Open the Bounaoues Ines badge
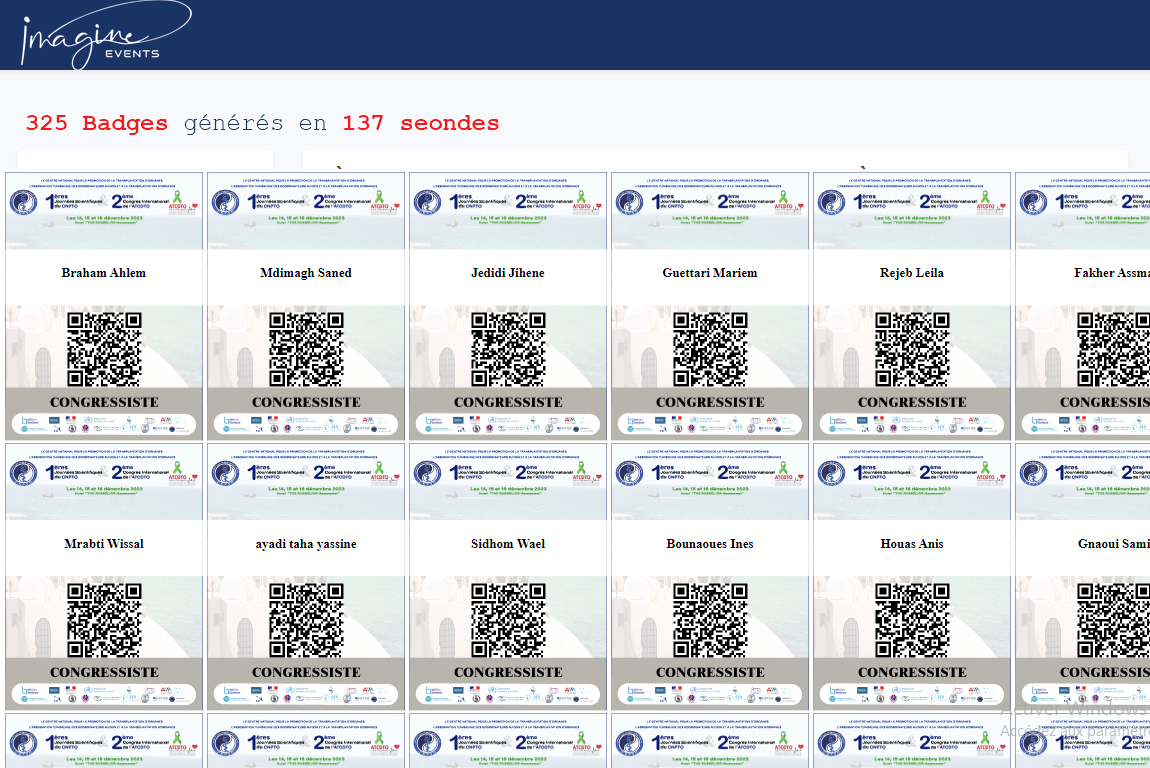This screenshot has height=768, width=1150. tap(710, 577)
